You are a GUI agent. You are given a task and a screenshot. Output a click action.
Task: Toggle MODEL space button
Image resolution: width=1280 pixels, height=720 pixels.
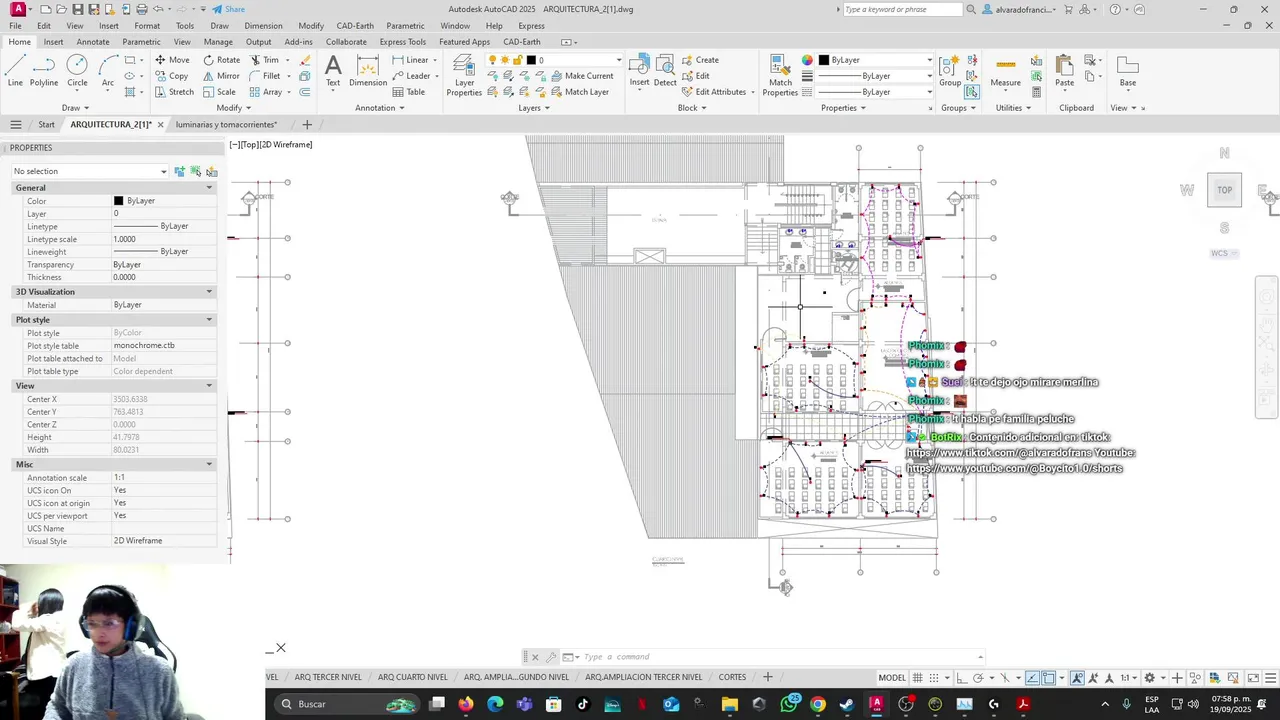892,678
